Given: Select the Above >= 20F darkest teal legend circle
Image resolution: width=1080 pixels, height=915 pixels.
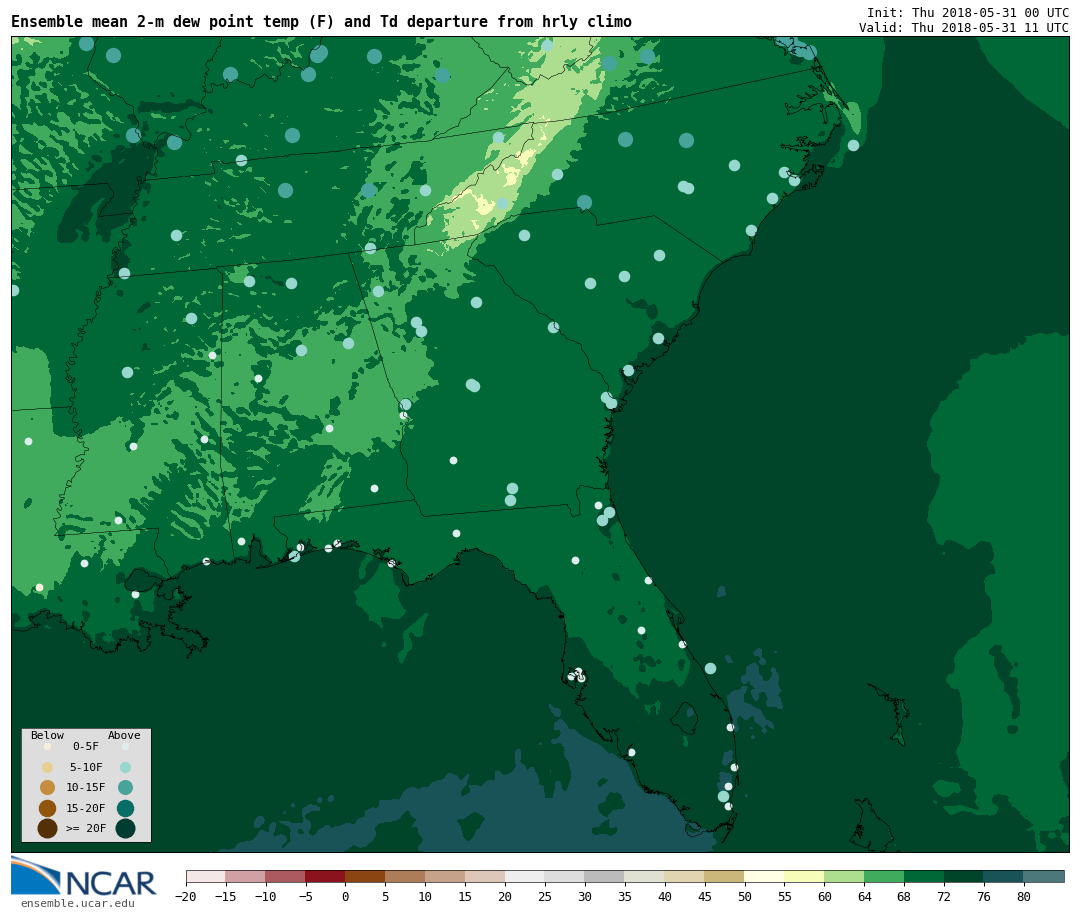Looking at the screenshot, I should pyautogui.click(x=125, y=828).
